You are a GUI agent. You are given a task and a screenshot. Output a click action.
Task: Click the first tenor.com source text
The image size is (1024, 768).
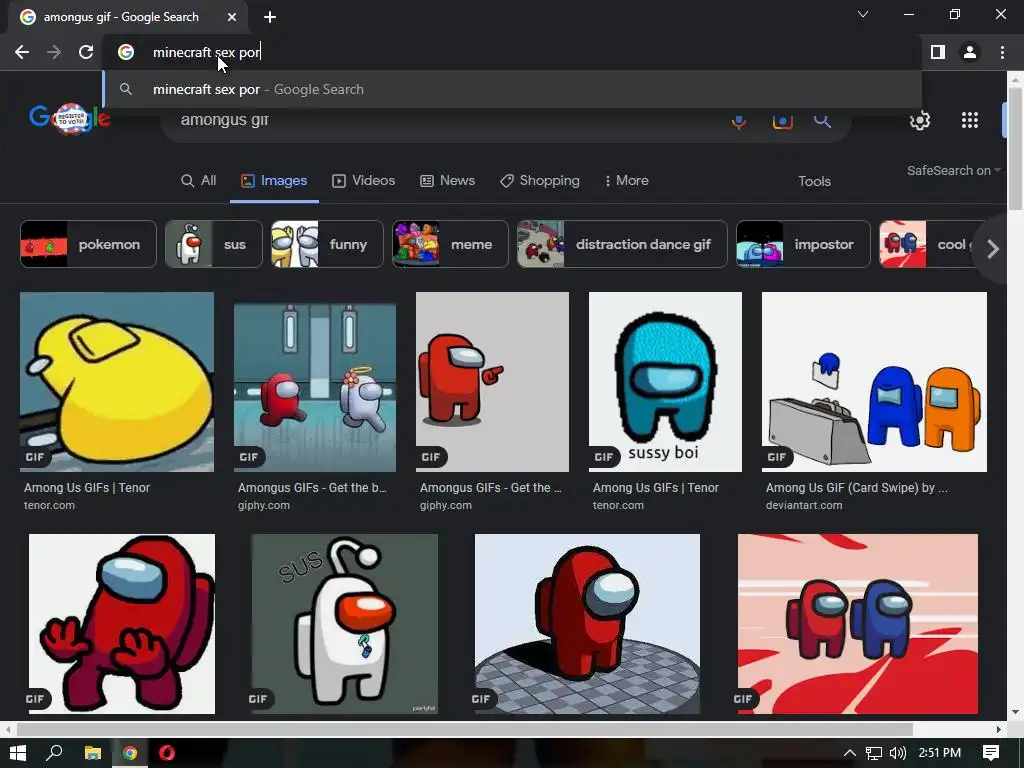pyautogui.click(x=50, y=505)
